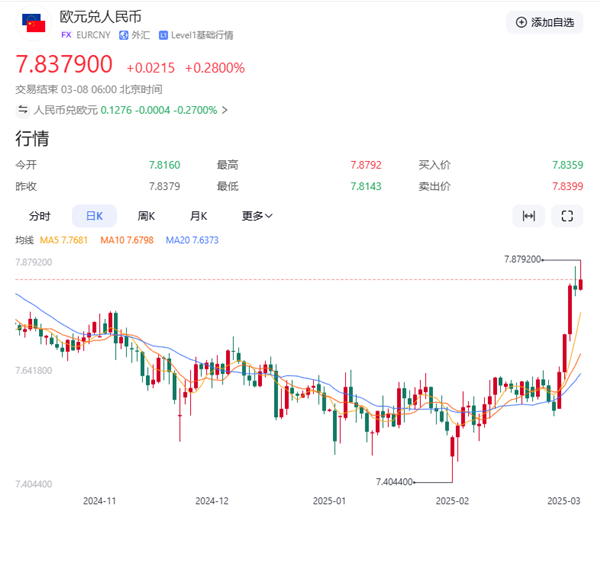Click the 添加自选 add to watchlist button
The width and height of the screenshot is (600, 588).
coord(544,22)
